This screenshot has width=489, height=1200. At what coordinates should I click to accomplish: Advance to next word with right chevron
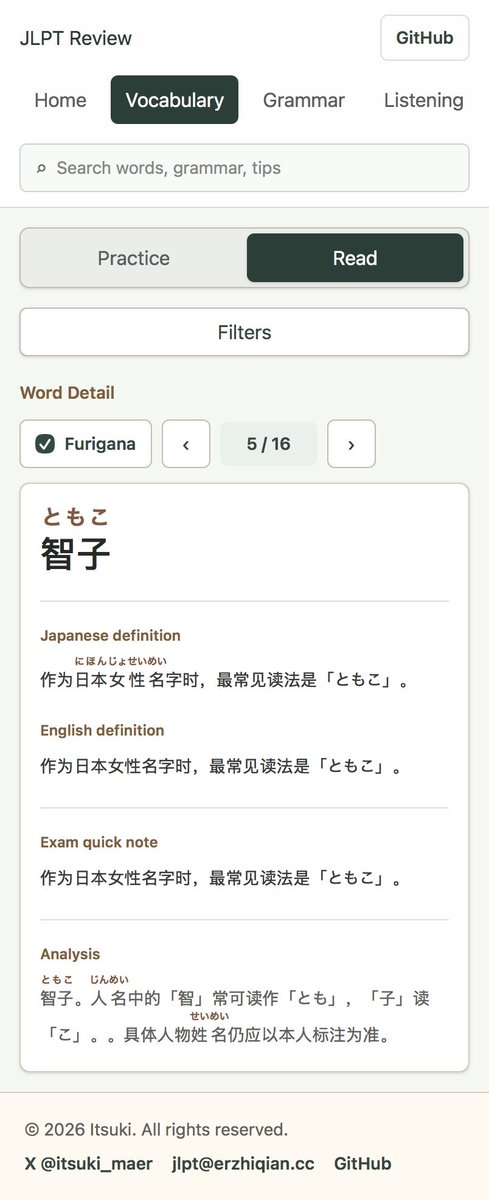[x=351, y=444]
